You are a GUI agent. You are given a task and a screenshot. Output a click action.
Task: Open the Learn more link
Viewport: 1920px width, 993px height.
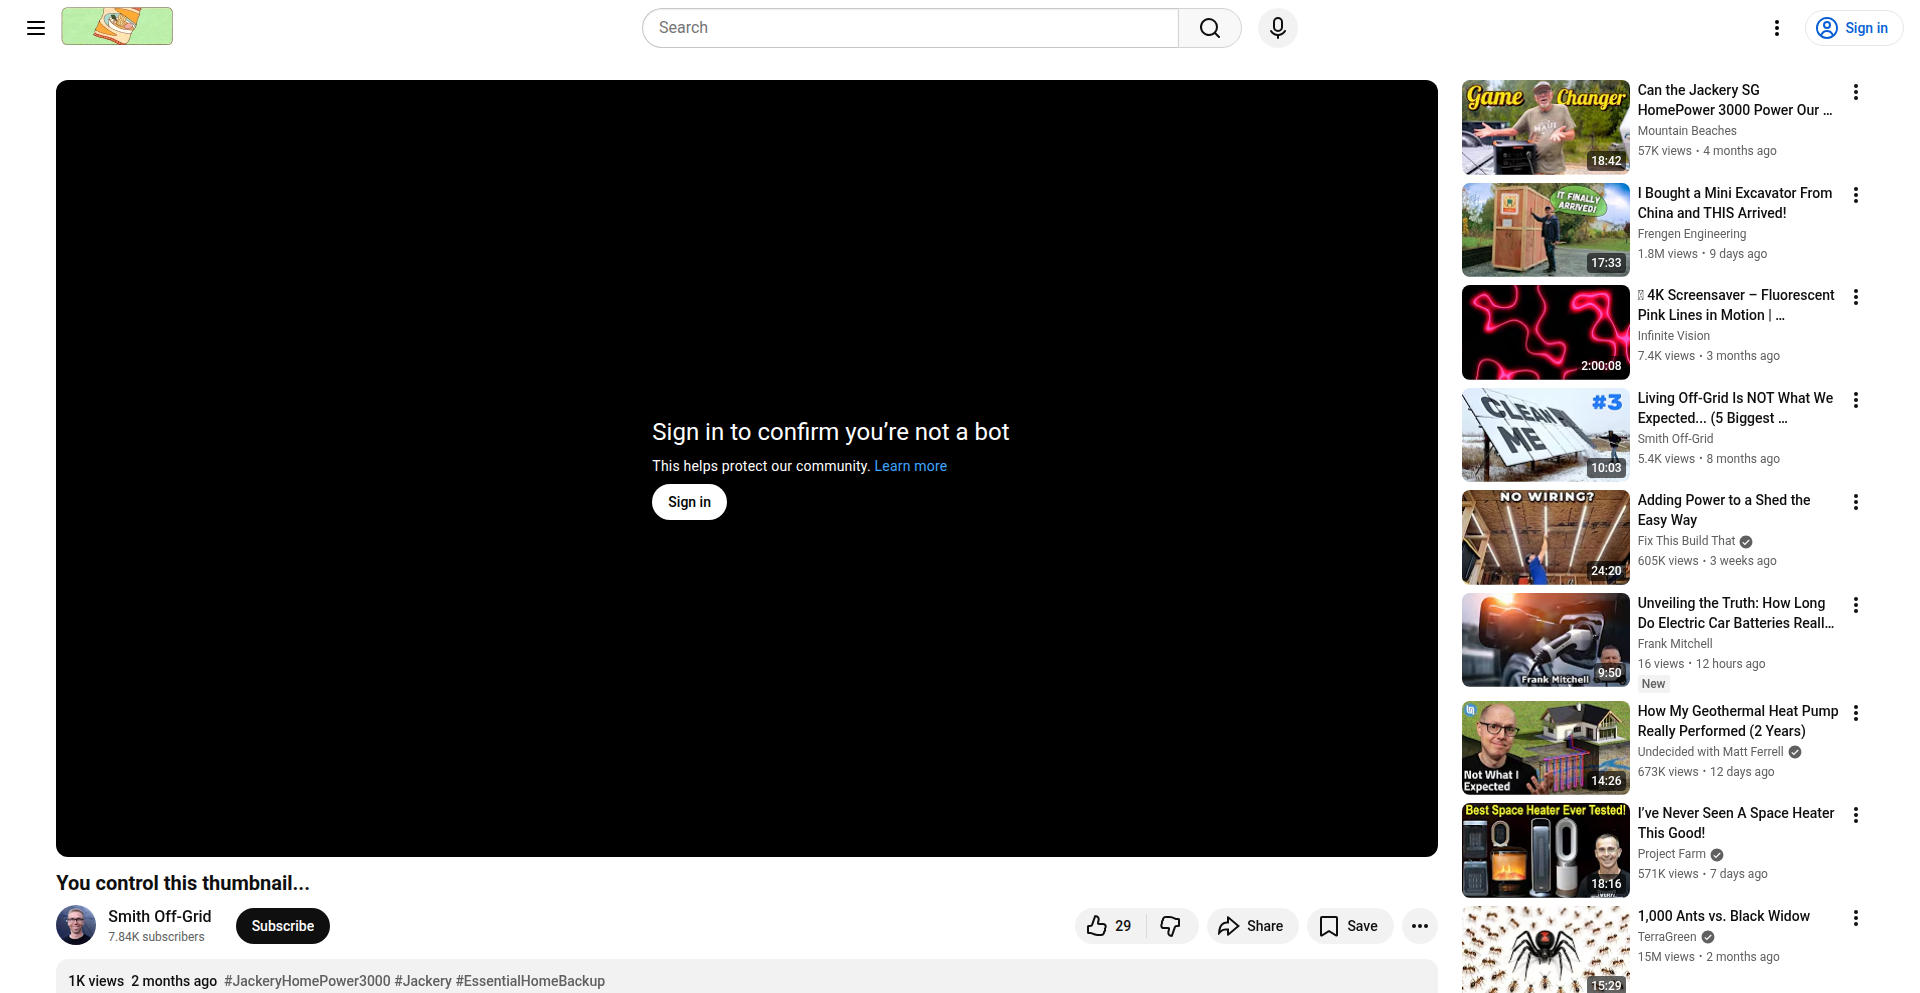[x=910, y=466]
